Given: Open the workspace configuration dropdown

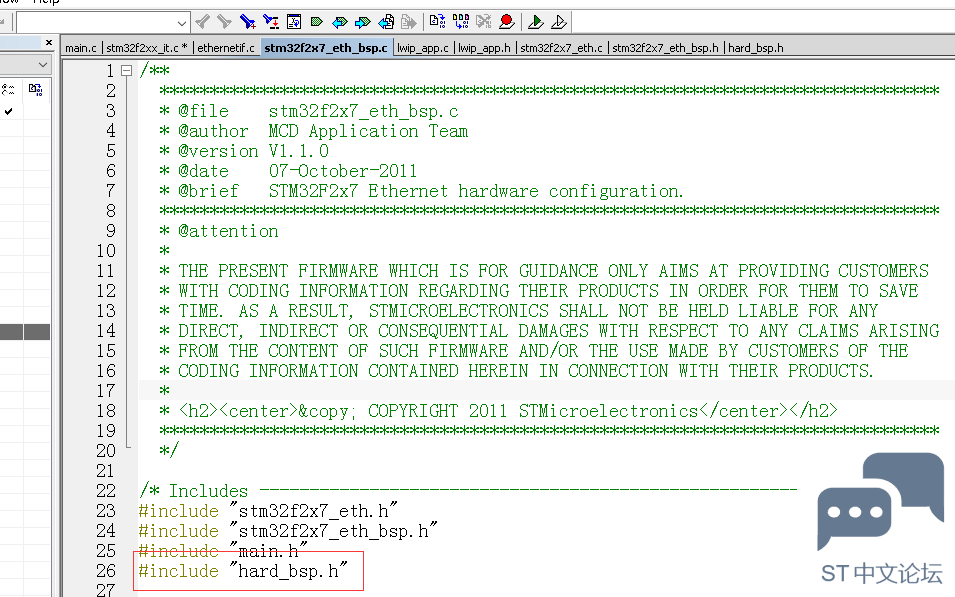Looking at the screenshot, I should pyautogui.click(x=42, y=65).
